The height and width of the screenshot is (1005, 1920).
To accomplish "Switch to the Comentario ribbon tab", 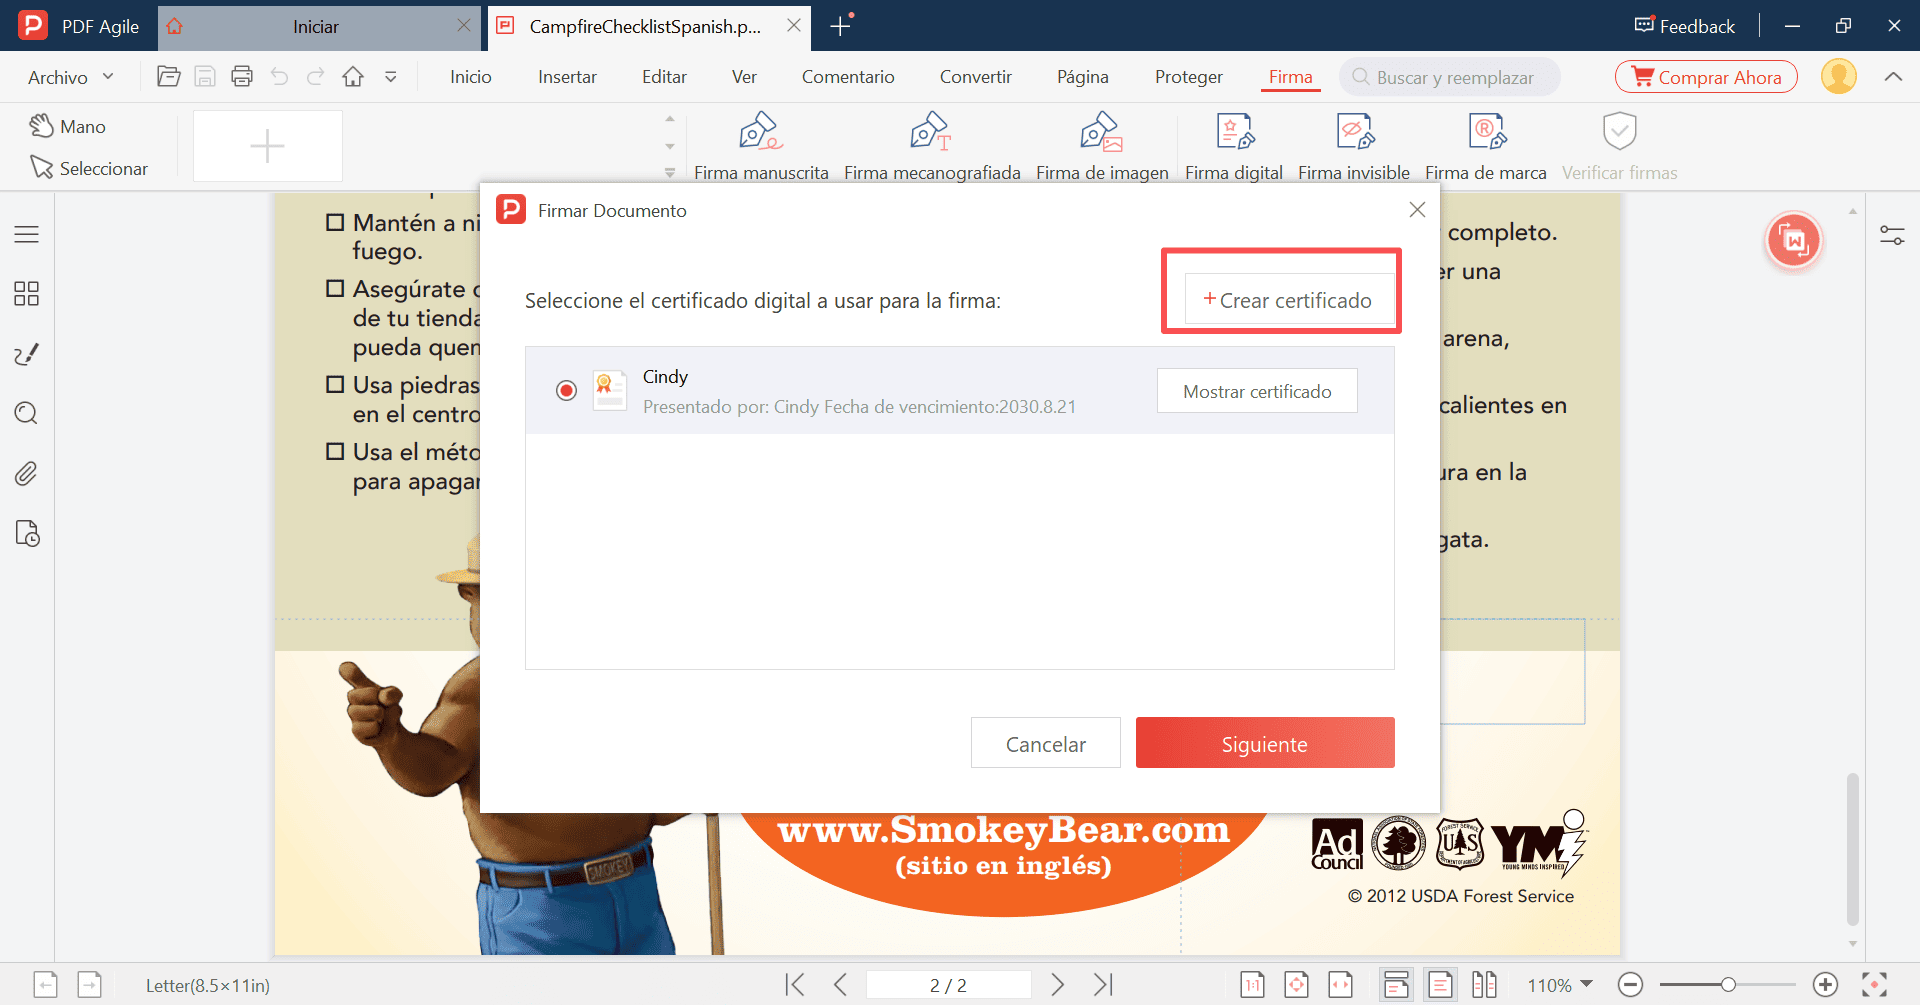I will click(x=847, y=76).
